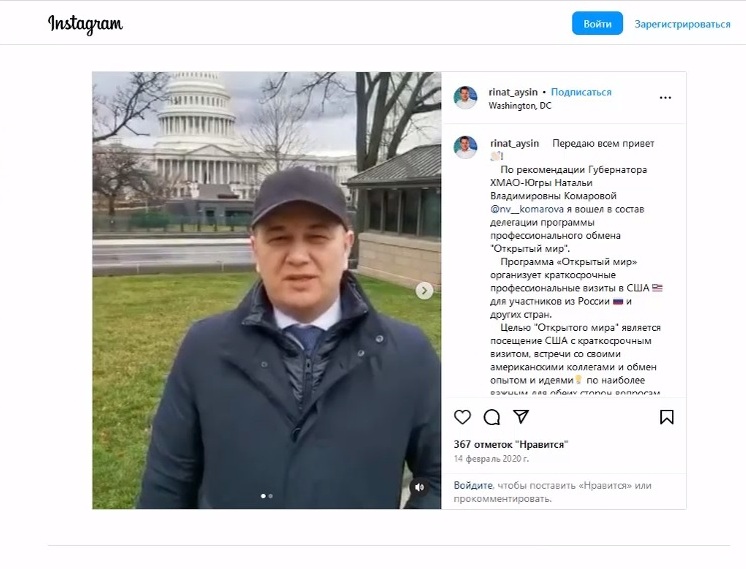Viewport: 746px width, 569px height.
Task: Click the Войдите link below the post
Action: tap(473, 486)
